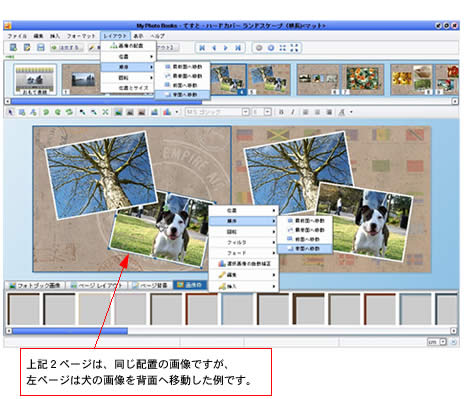The height and width of the screenshot is (399, 465).
Task: Click the full screen expand icon
Action: click(x=294, y=48)
